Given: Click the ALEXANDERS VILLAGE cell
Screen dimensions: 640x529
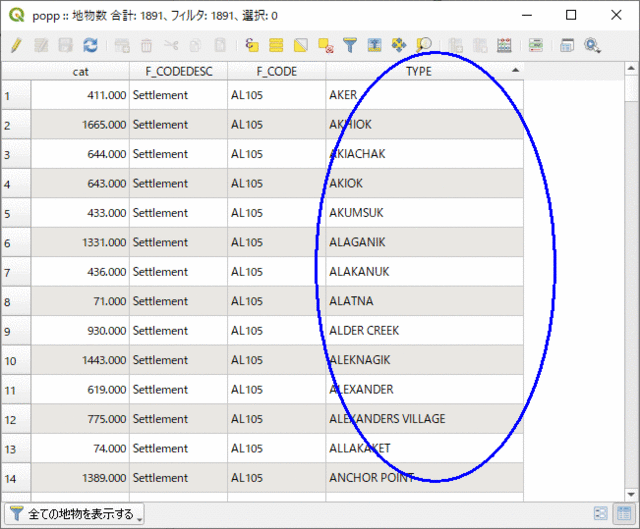Looking at the screenshot, I should [x=424, y=419].
